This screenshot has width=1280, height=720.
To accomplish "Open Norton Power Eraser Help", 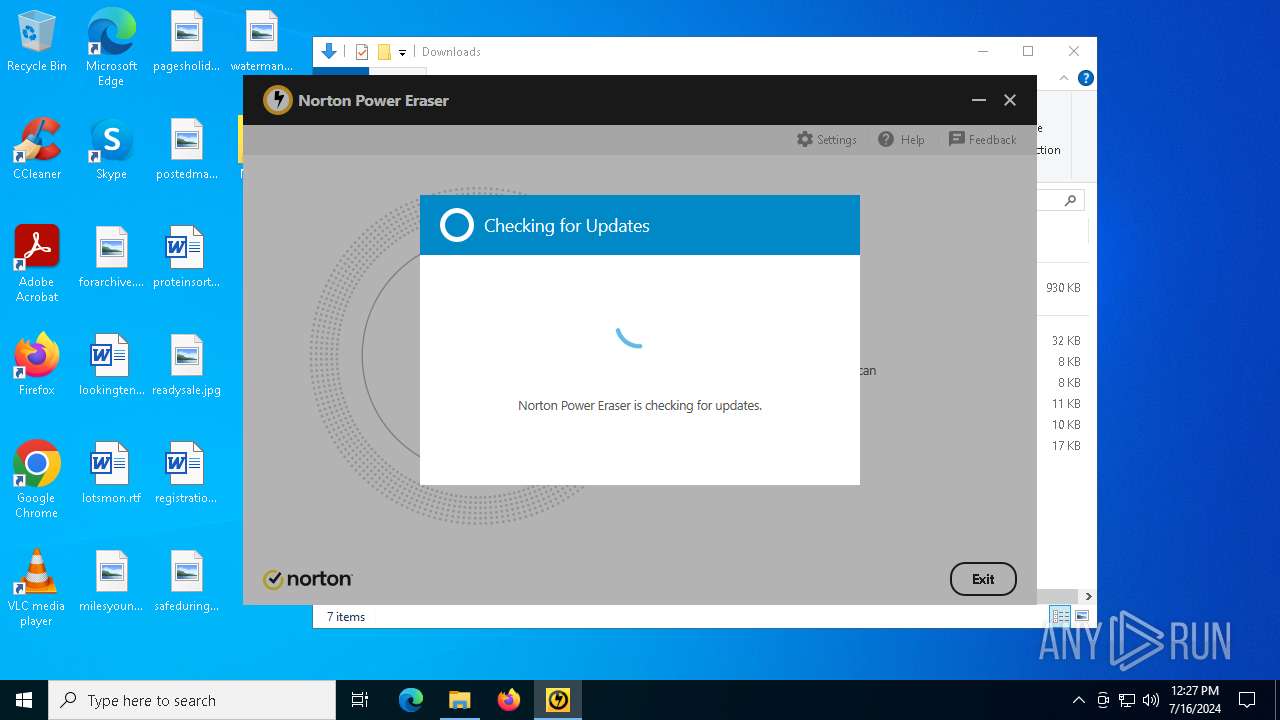I will pos(901,140).
